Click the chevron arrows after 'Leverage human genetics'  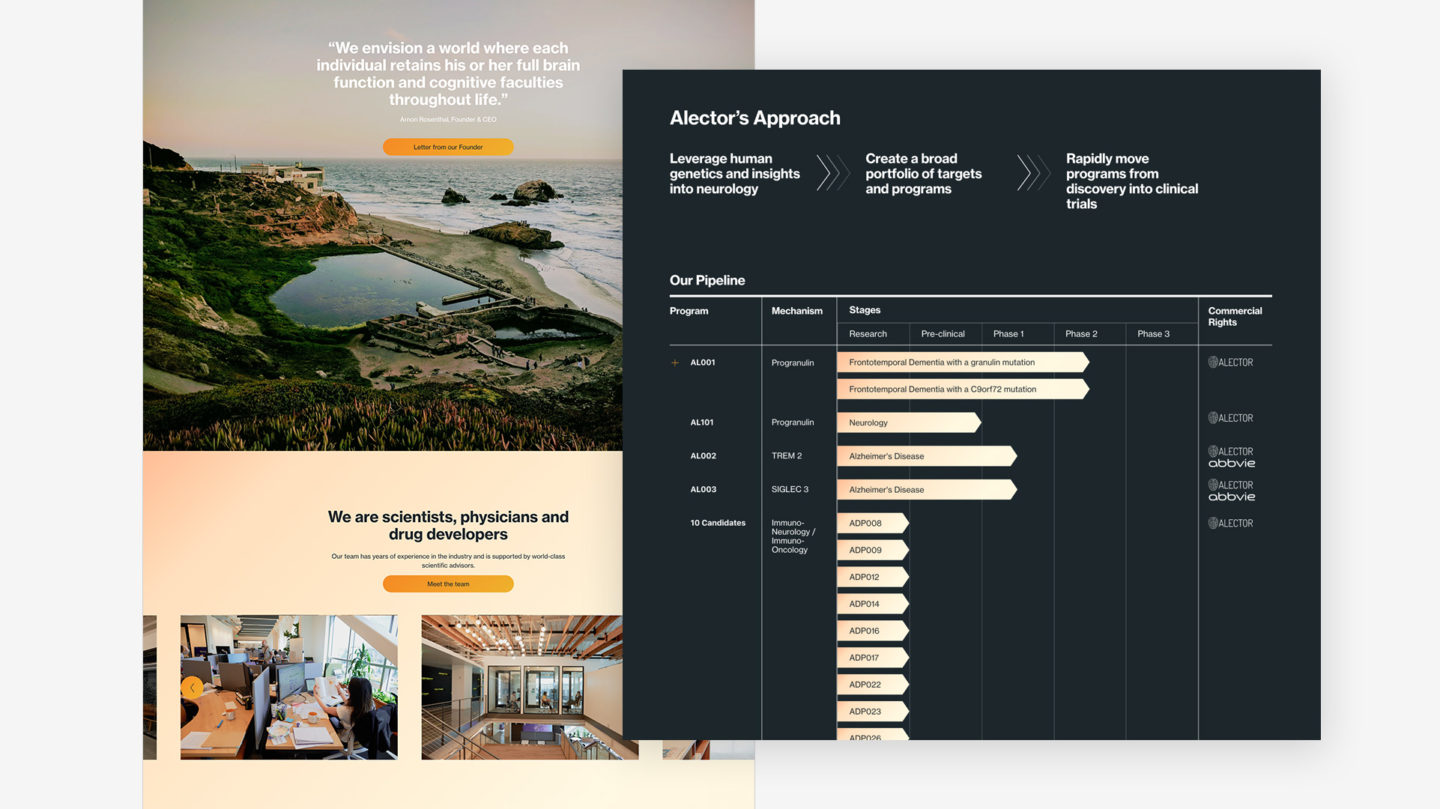click(832, 173)
